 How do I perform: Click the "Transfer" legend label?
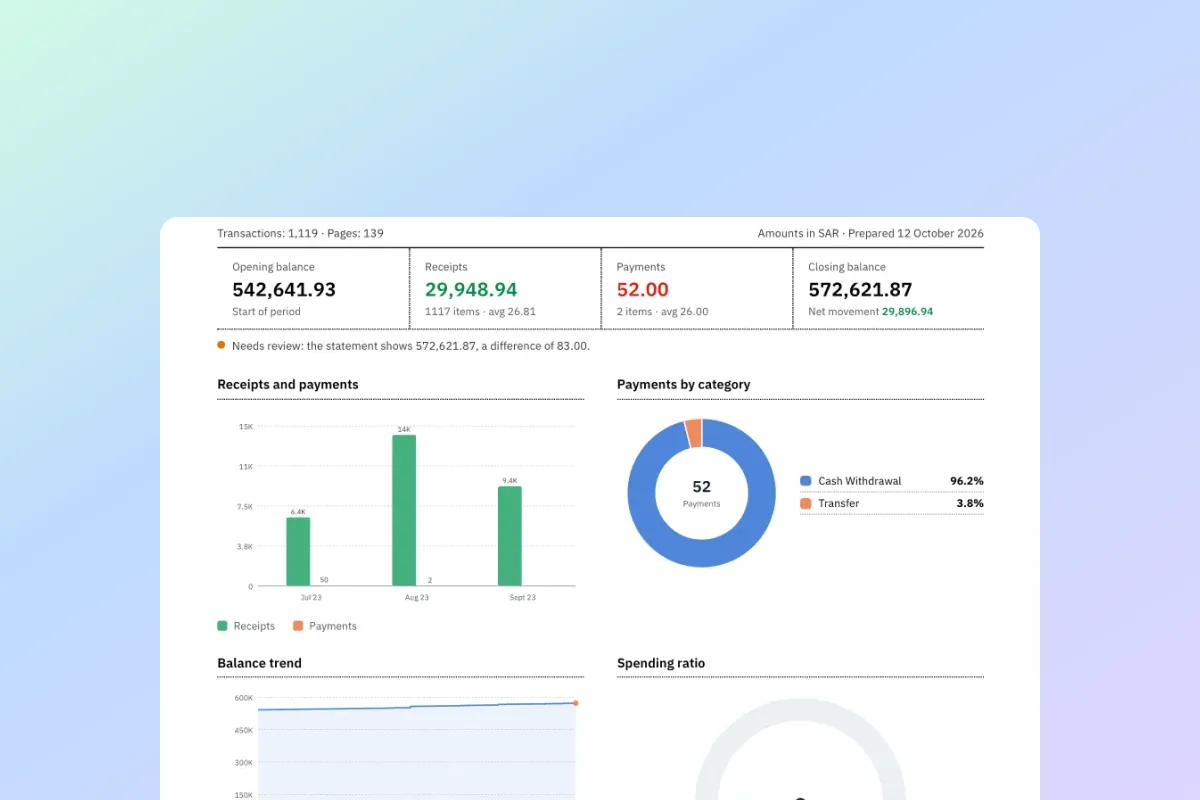[x=838, y=503]
